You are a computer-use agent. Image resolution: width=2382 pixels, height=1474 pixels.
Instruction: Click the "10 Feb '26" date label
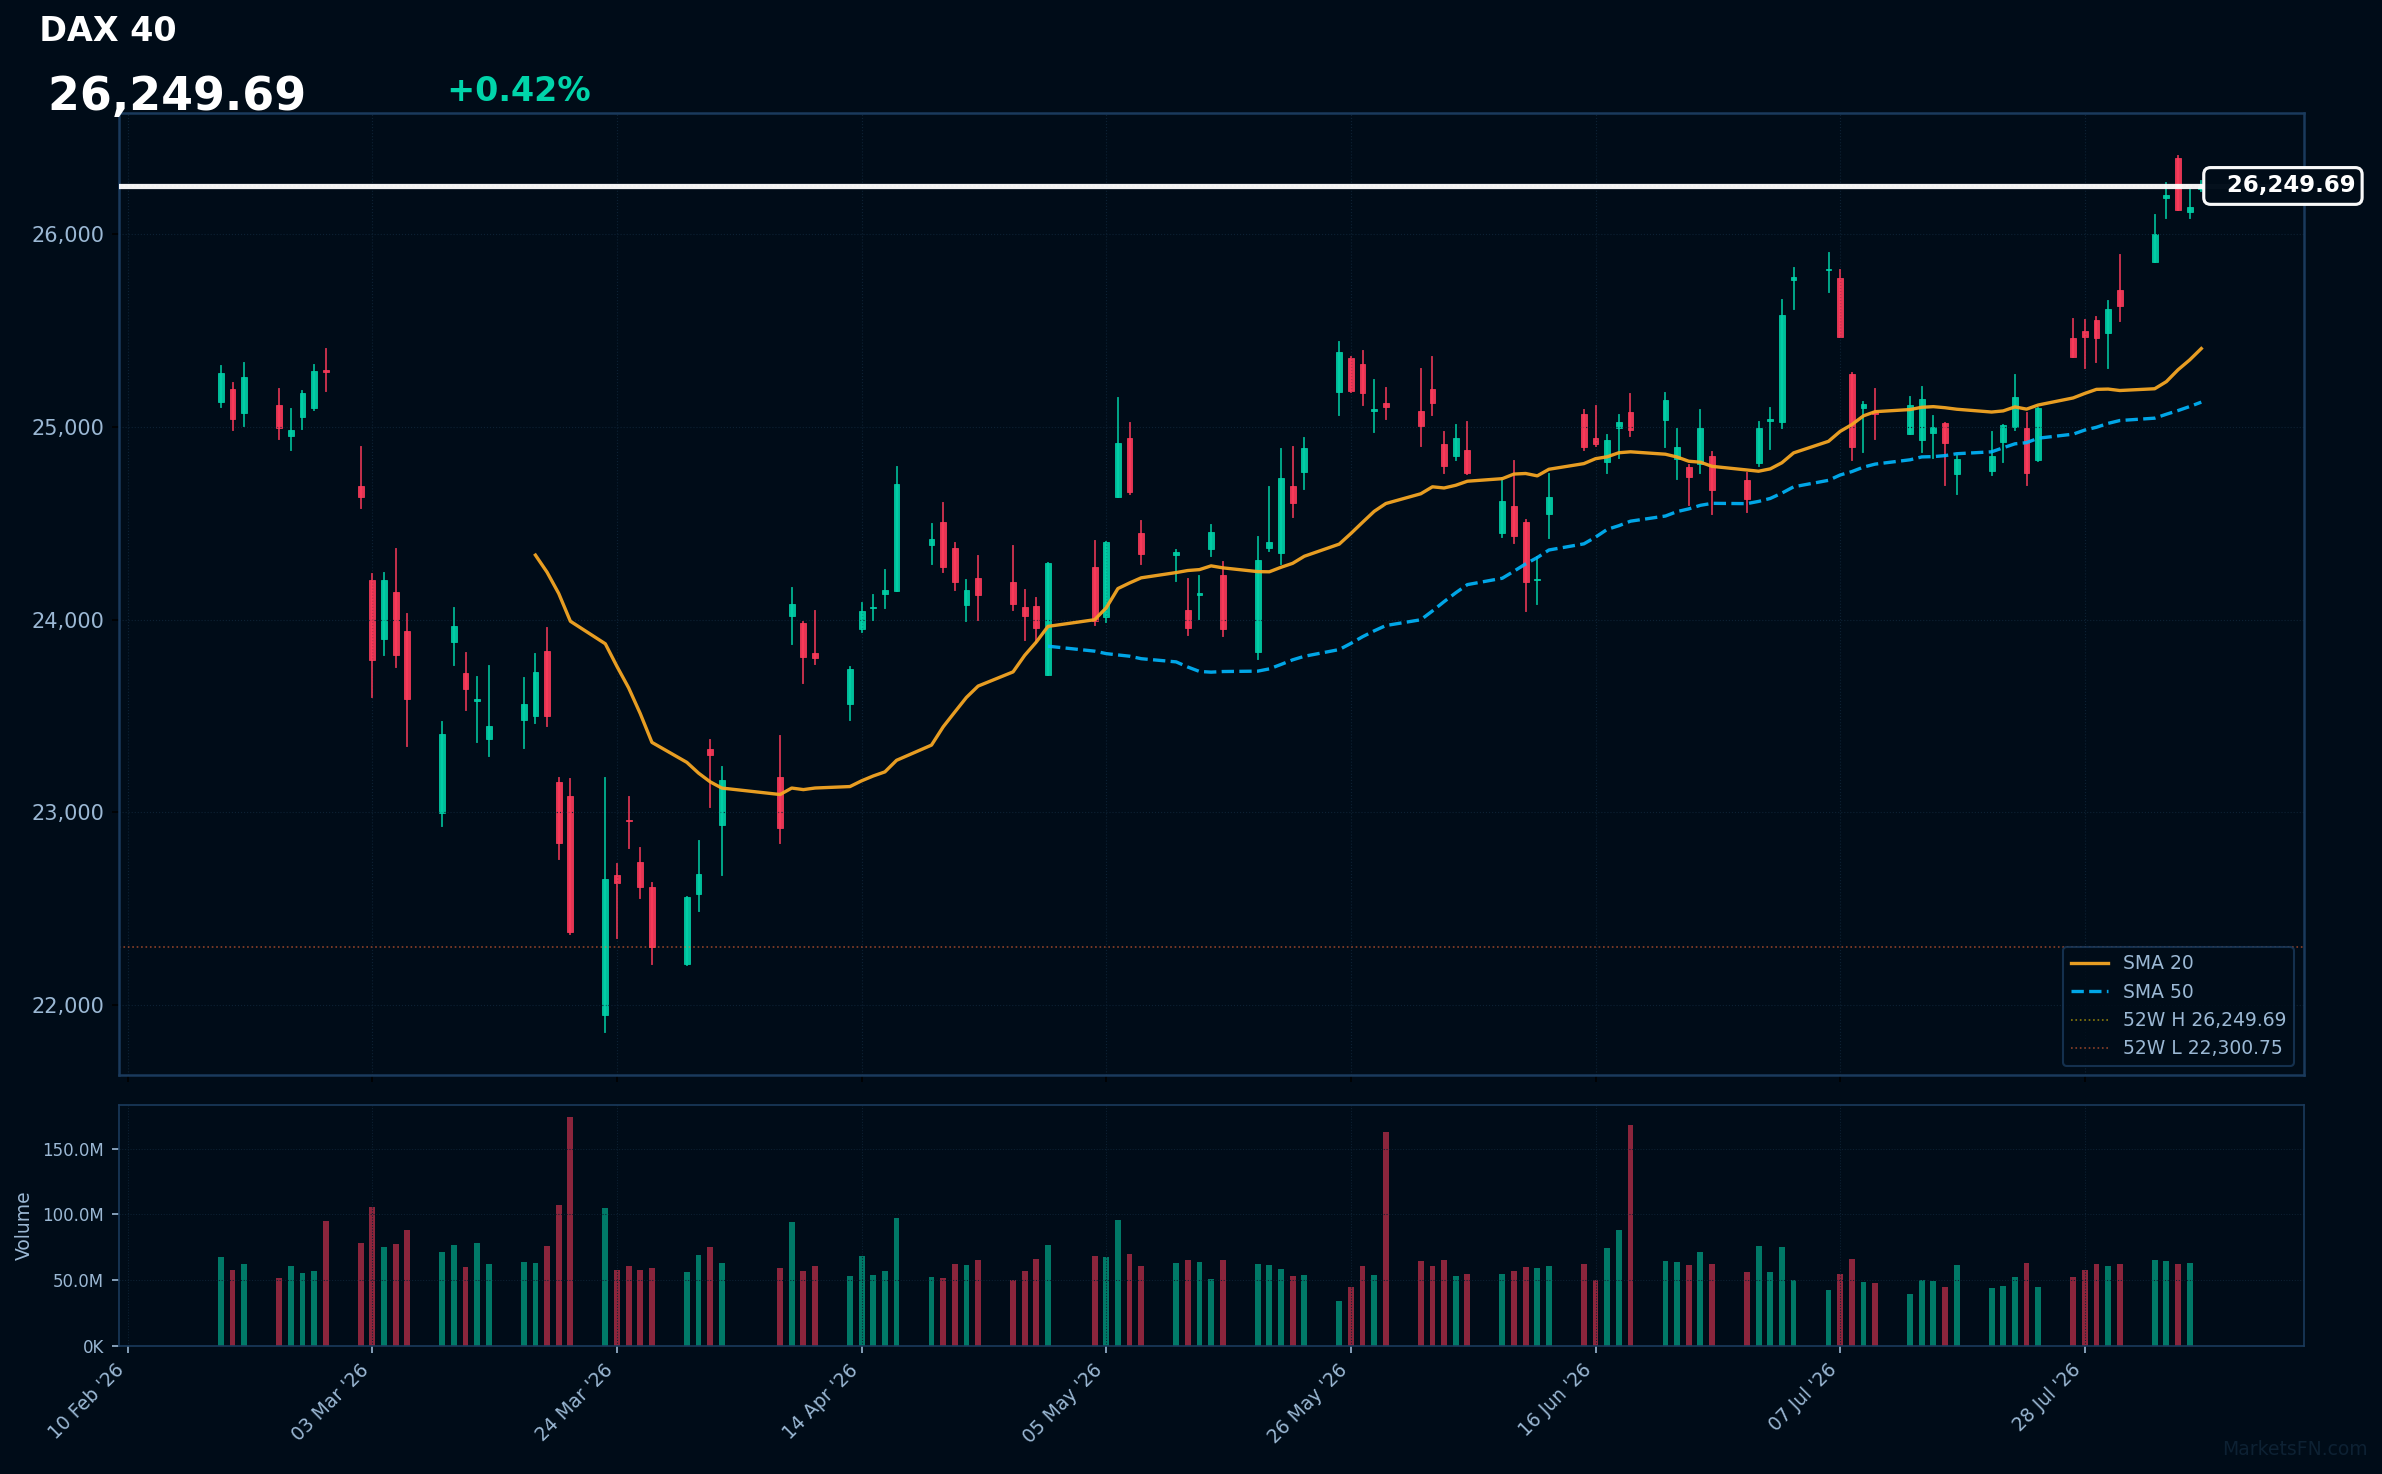[x=86, y=1401]
